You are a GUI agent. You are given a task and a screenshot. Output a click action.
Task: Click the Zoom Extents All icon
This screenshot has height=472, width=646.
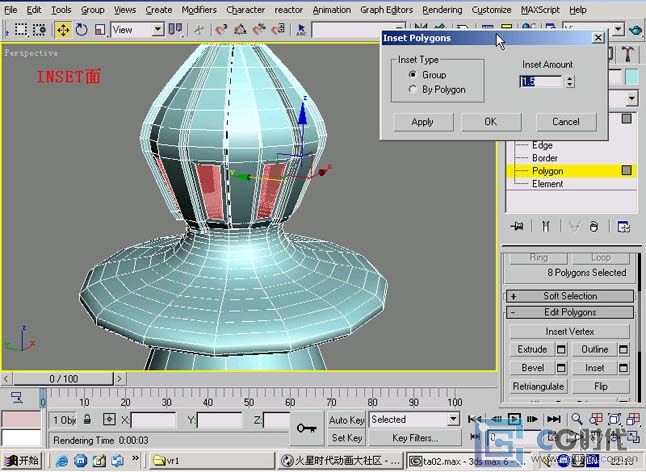pyautogui.click(x=633, y=419)
